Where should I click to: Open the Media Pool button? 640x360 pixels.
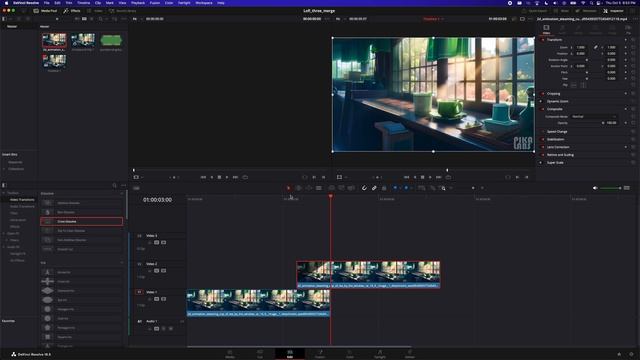(x=45, y=11)
